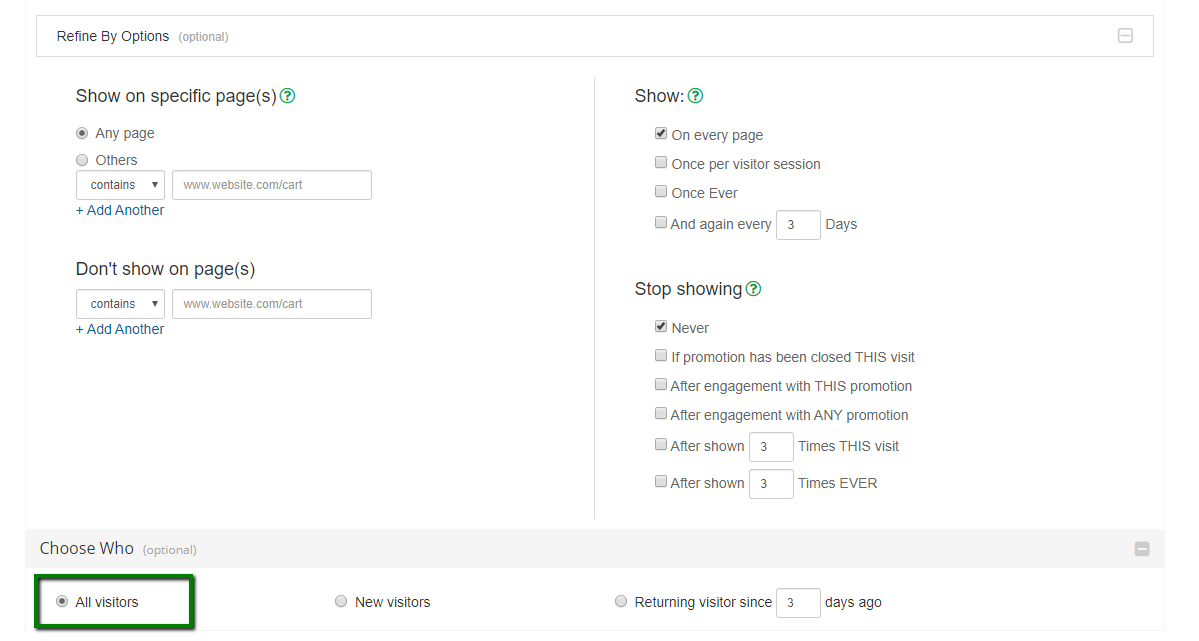Check the Once Ever option
Viewport: 1199px width, 641px height.
pyautogui.click(x=661, y=192)
